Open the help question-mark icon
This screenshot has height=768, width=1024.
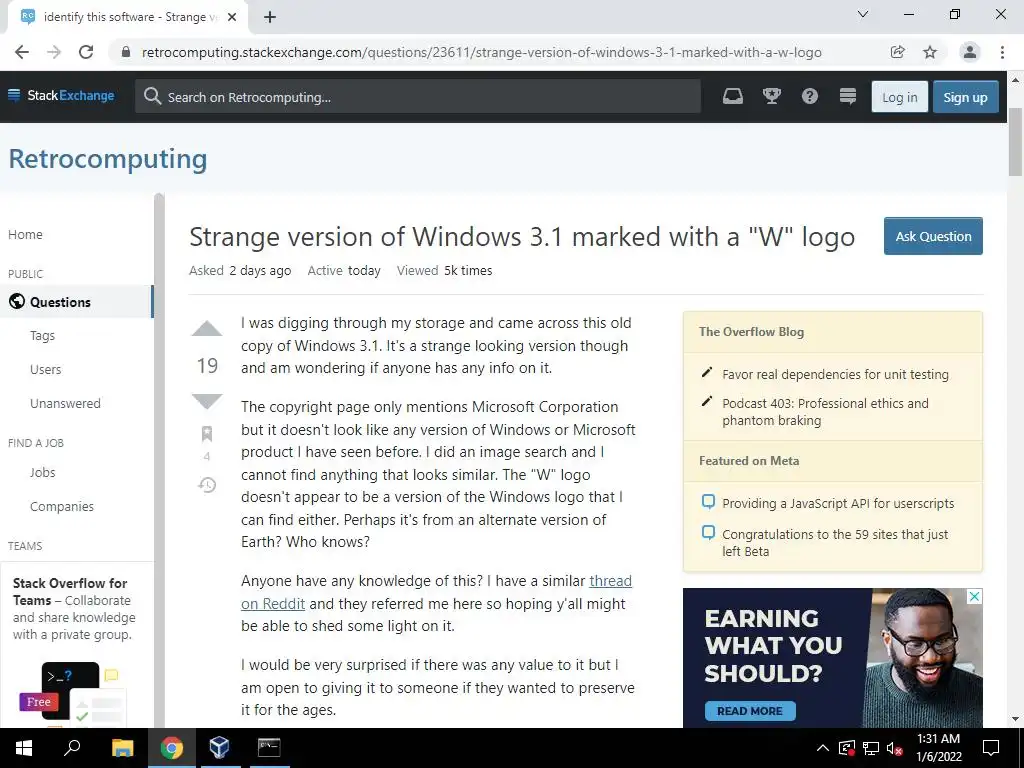tap(810, 97)
